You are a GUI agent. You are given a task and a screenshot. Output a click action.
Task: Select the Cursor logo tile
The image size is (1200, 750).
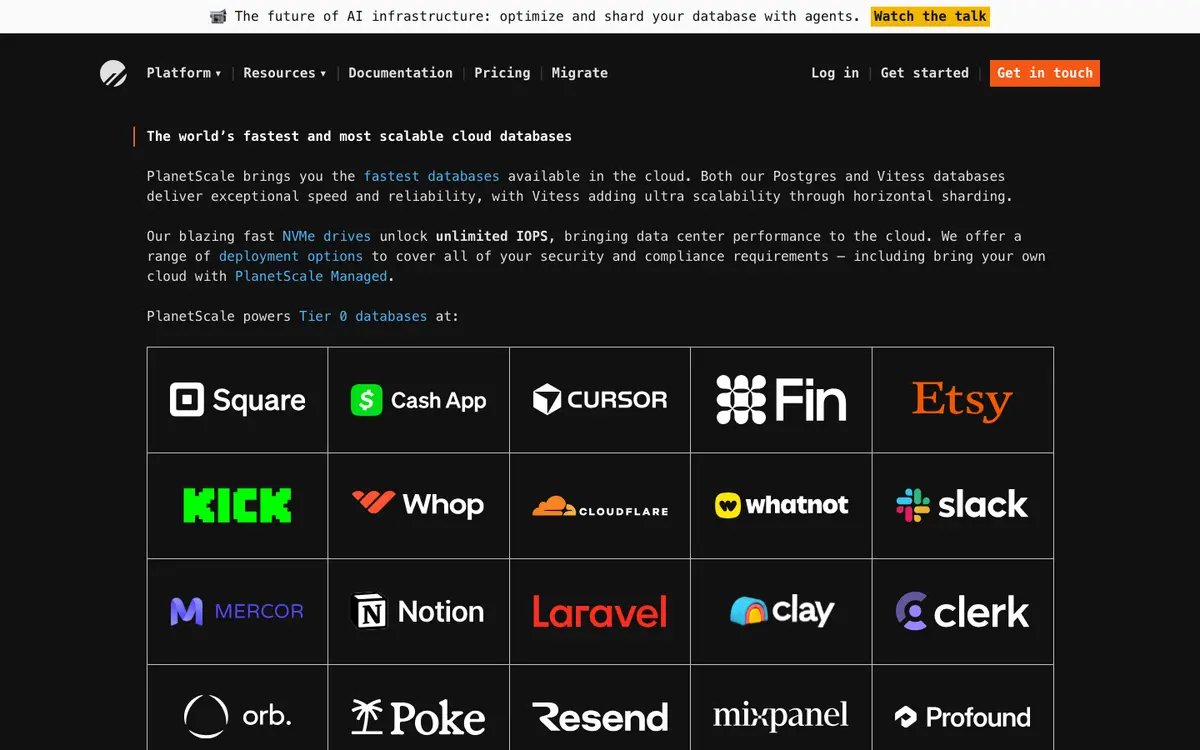600,400
